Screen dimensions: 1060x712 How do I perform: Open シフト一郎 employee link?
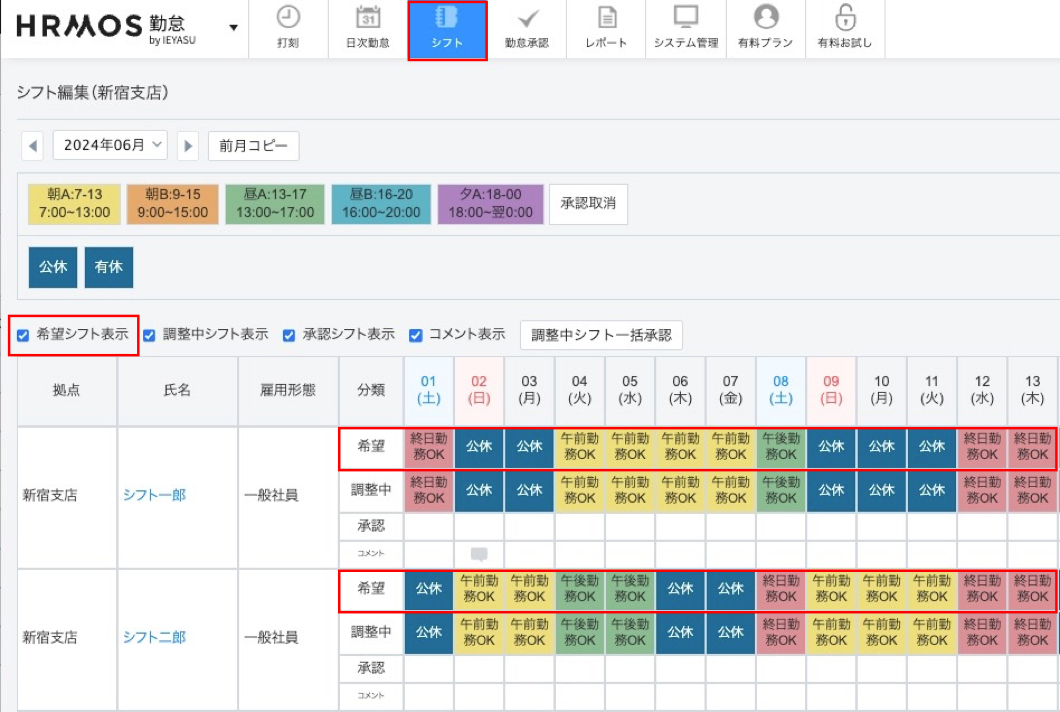click(154, 495)
